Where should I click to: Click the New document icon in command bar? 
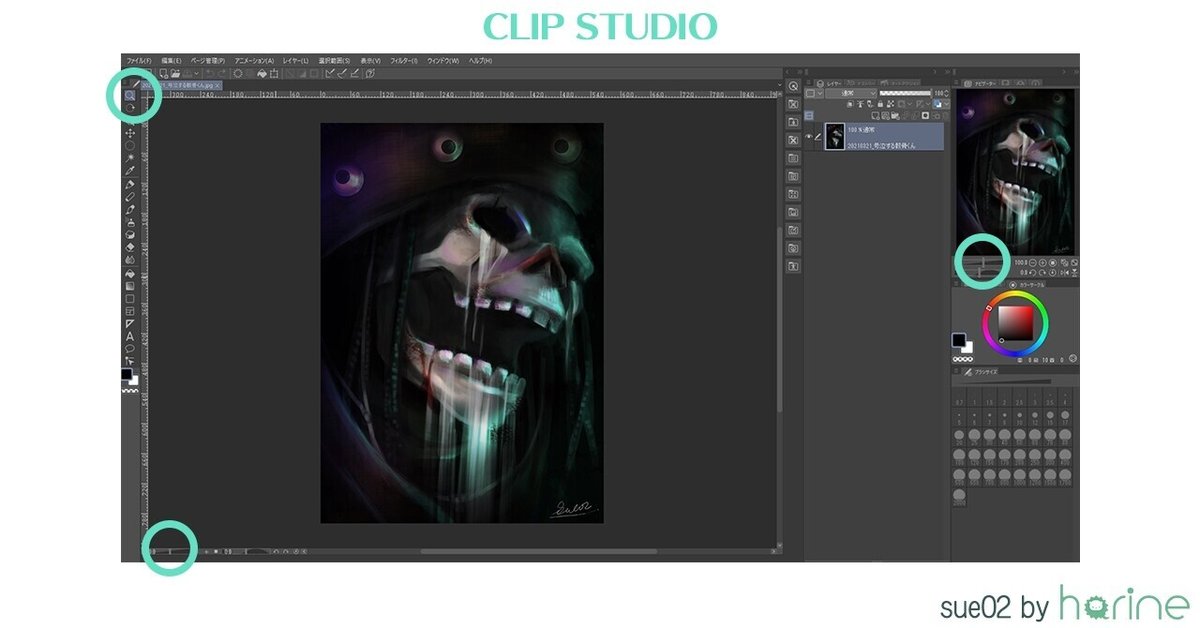pyautogui.click(x=163, y=73)
